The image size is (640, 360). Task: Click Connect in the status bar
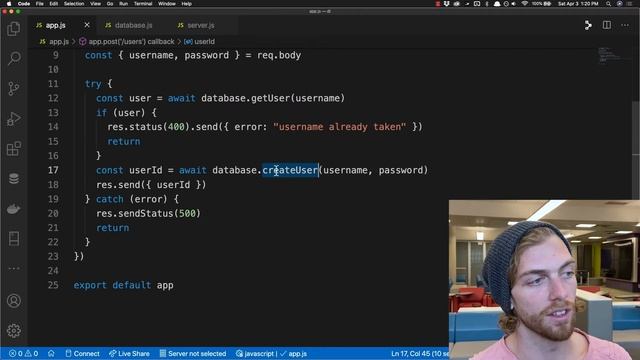[x=82, y=353]
